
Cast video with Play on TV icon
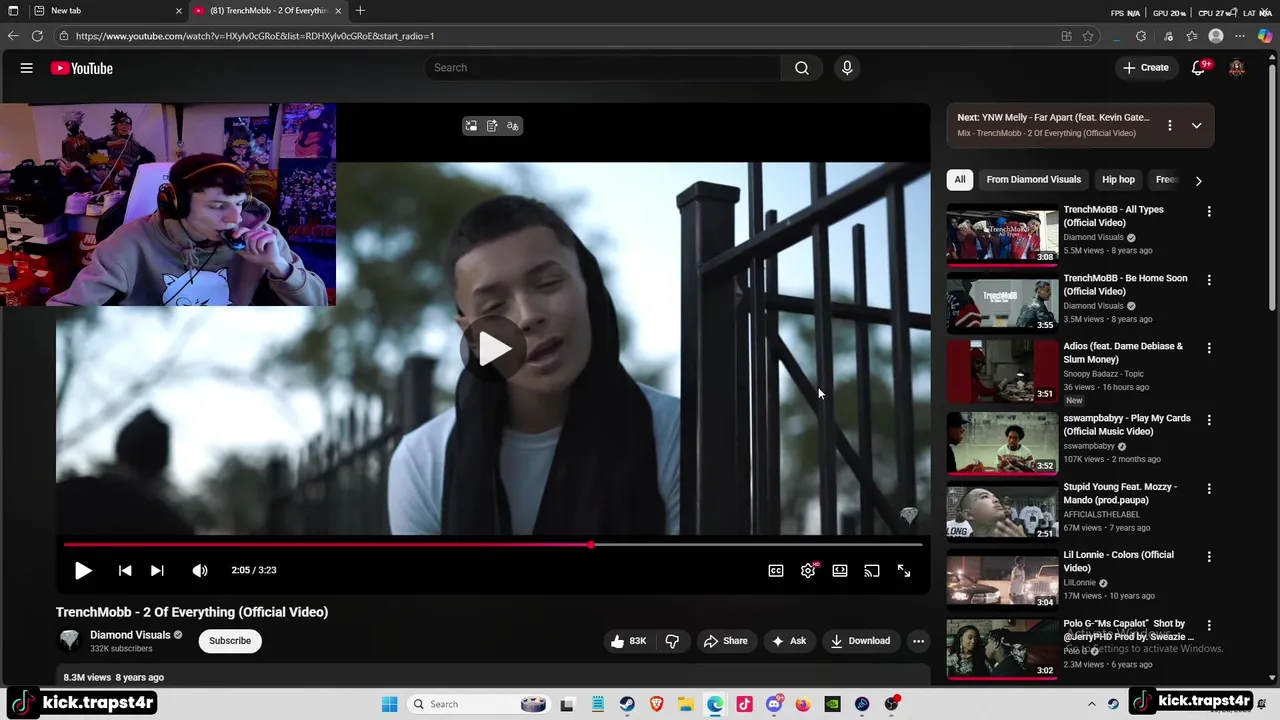pos(872,570)
